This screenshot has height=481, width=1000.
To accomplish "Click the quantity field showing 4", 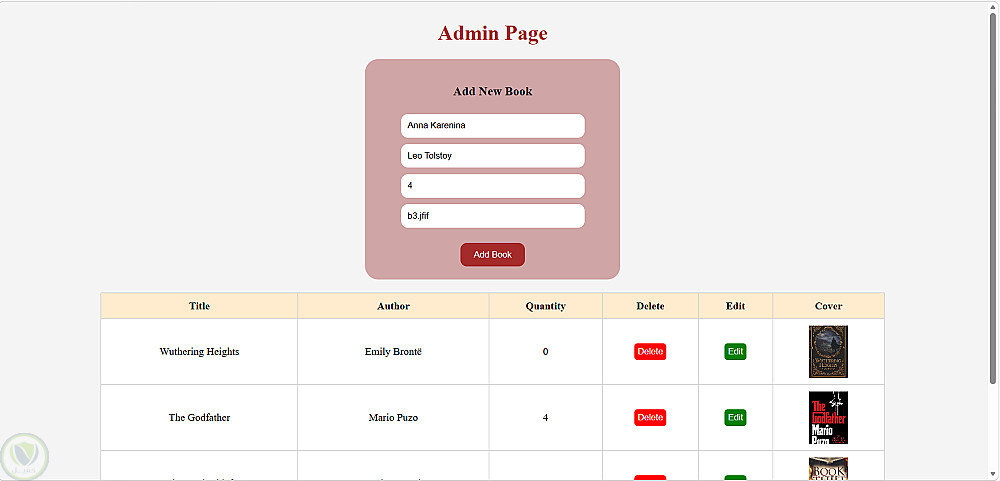I will pyautogui.click(x=492, y=186).
